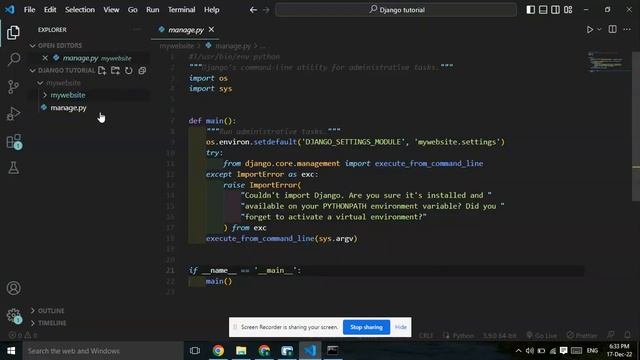The image size is (640, 360).
Task: Open Explorer views ellipsis menu
Action: click(x=138, y=29)
